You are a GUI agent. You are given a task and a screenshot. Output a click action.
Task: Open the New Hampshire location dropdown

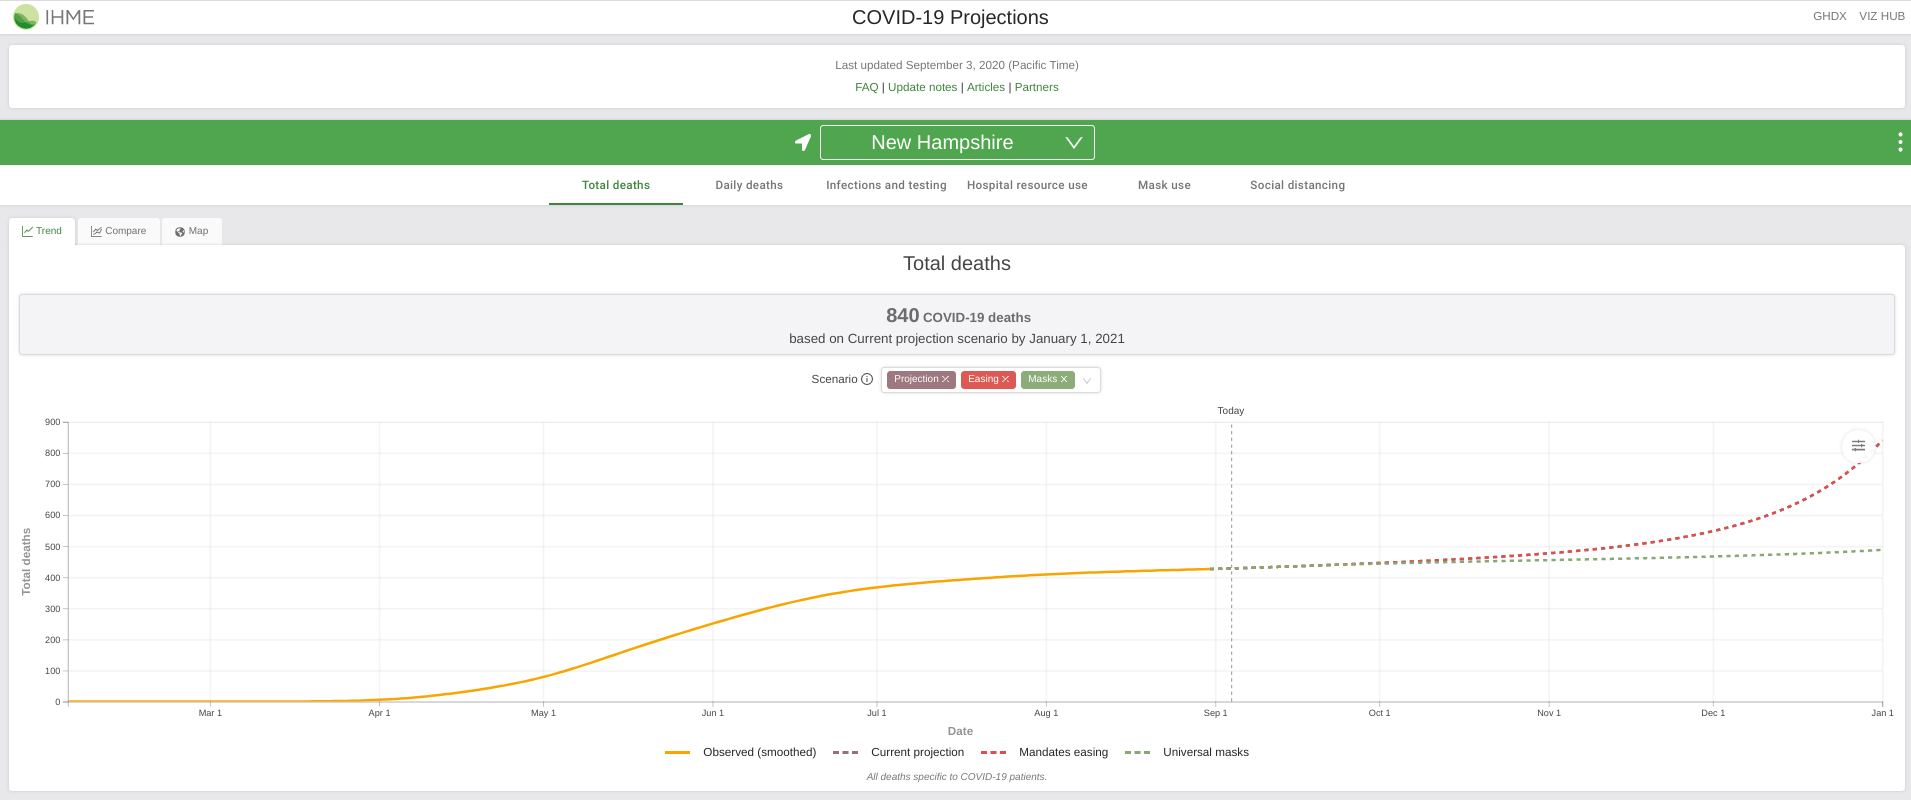coord(957,143)
